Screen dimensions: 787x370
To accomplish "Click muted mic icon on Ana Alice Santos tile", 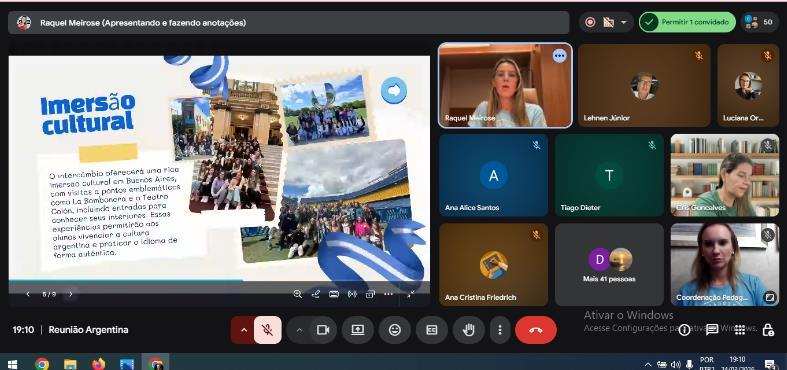I will pyautogui.click(x=536, y=146).
